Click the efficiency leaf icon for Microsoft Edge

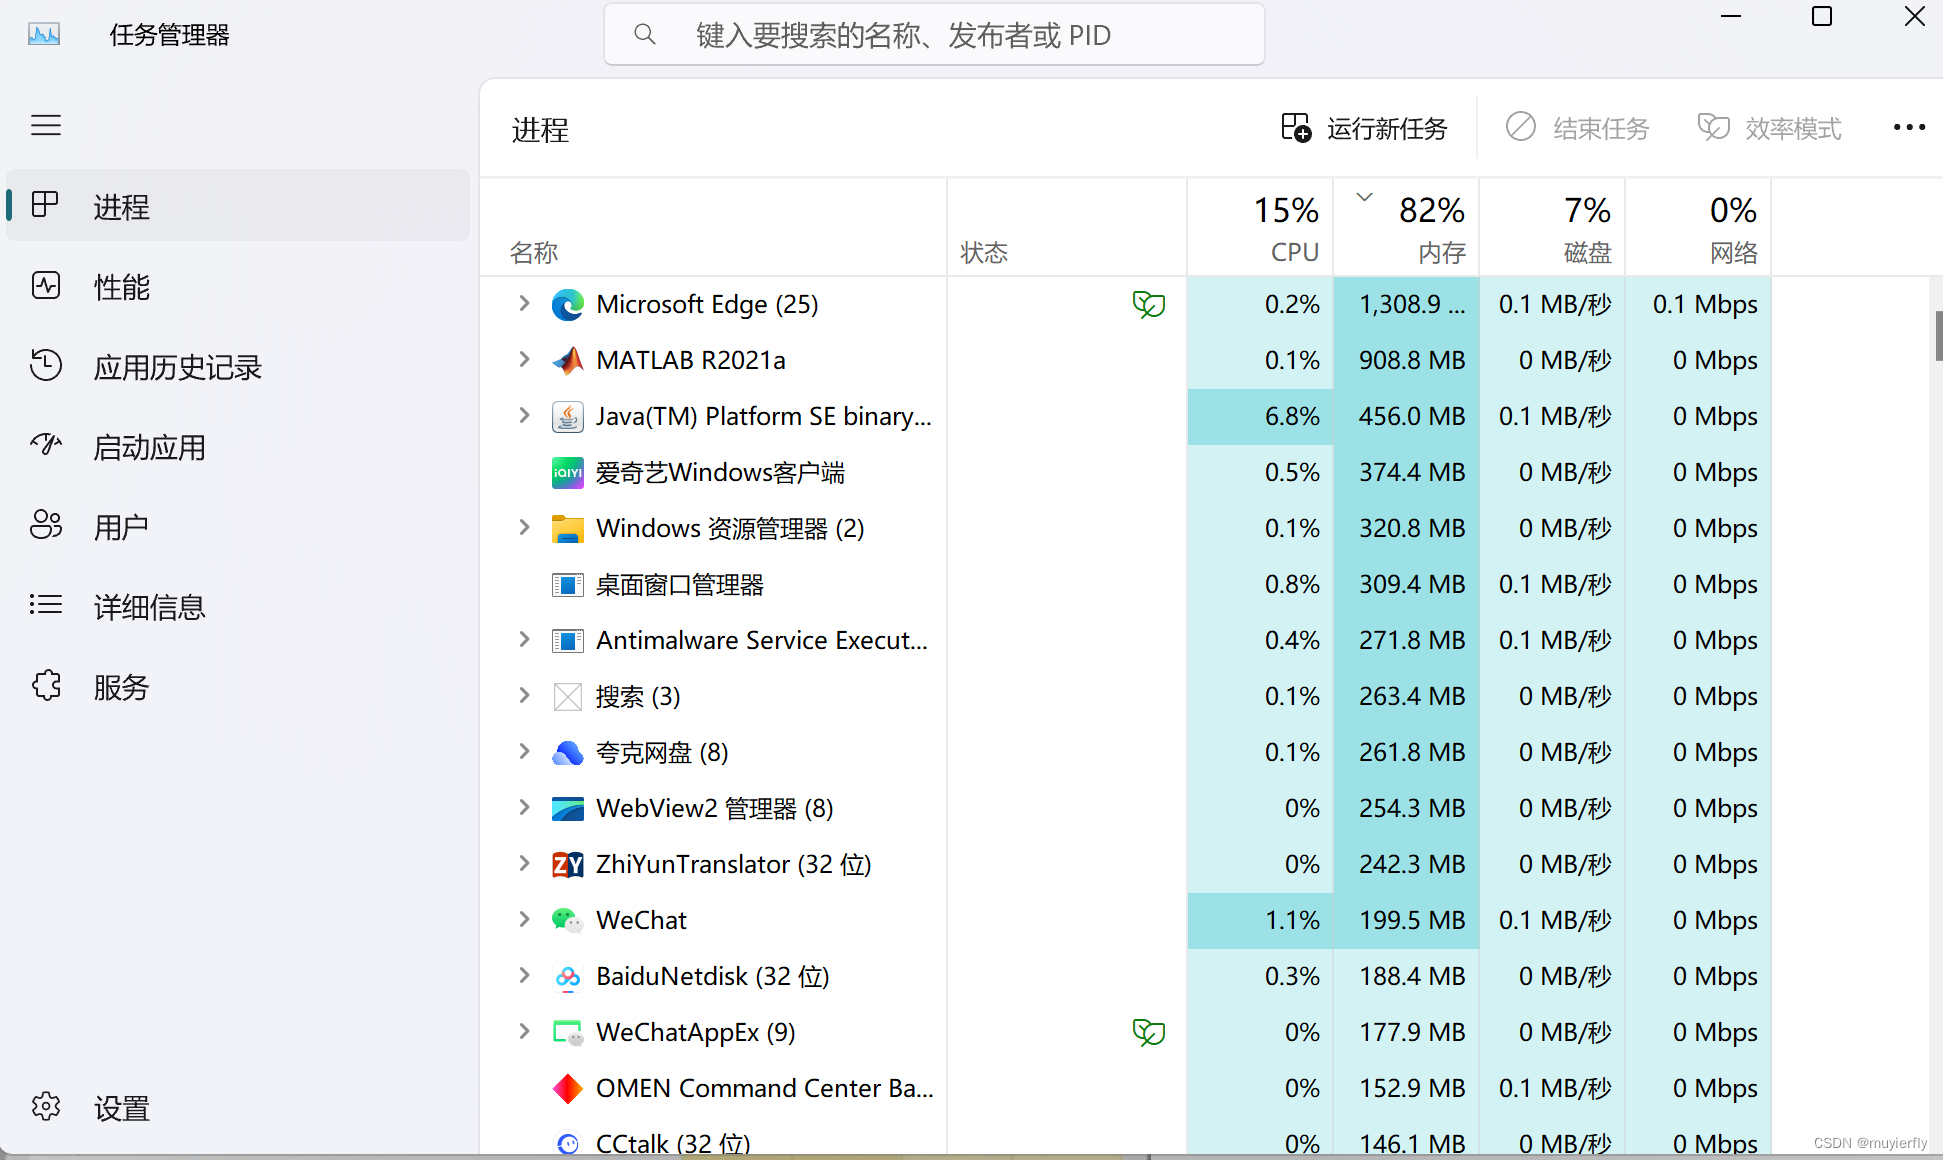pyautogui.click(x=1149, y=304)
